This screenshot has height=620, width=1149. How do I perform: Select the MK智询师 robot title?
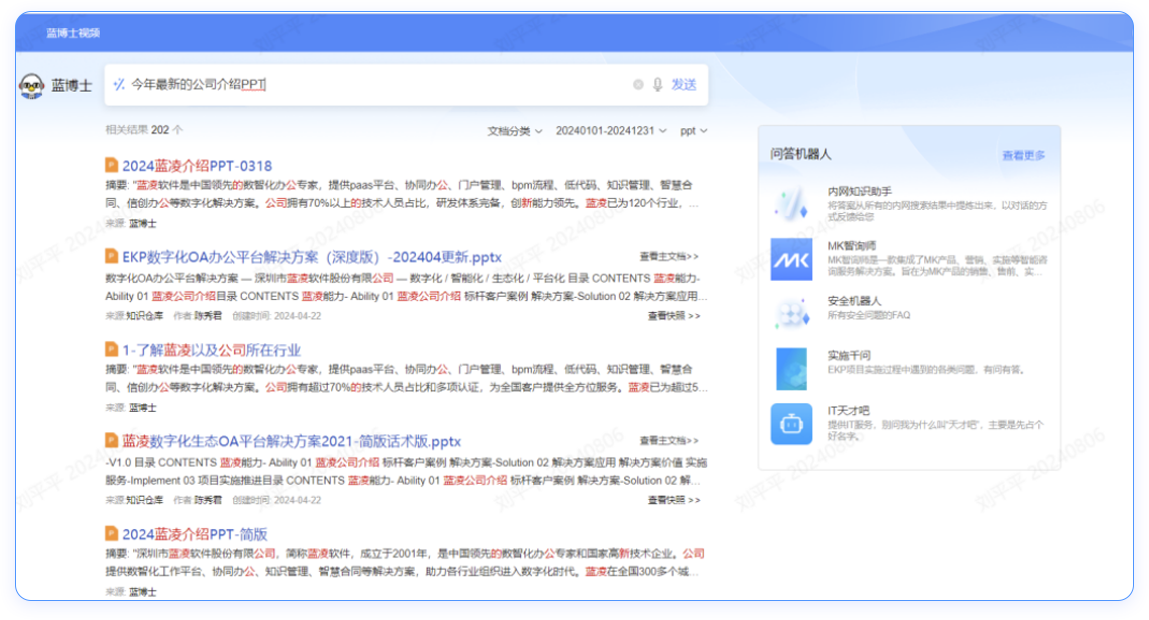[851, 246]
